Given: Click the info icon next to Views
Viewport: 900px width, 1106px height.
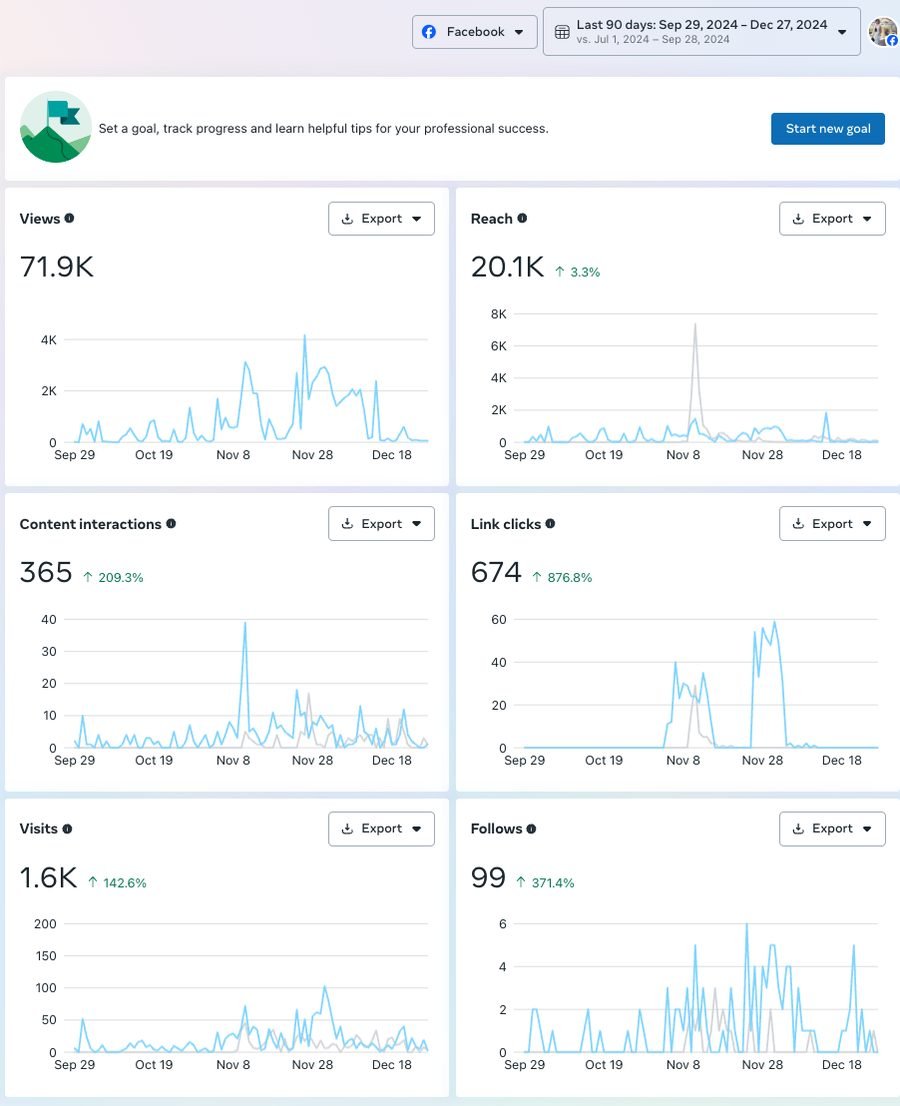Looking at the screenshot, I should (x=69, y=218).
